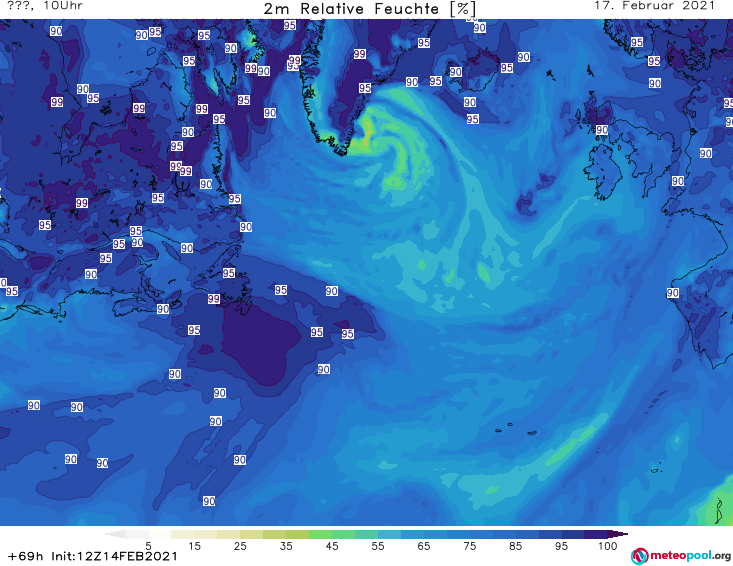The height and width of the screenshot is (566, 733).
Task: Click the legend value '15'
Action: coord(194,546)
